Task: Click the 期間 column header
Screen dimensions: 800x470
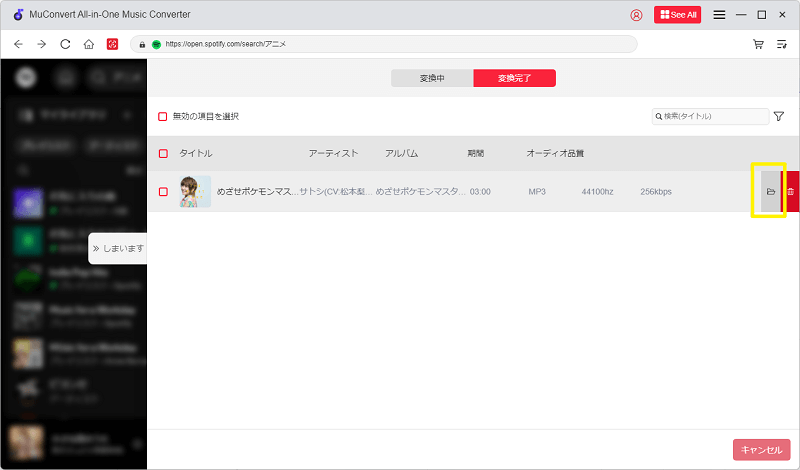Action: [476, 154]
